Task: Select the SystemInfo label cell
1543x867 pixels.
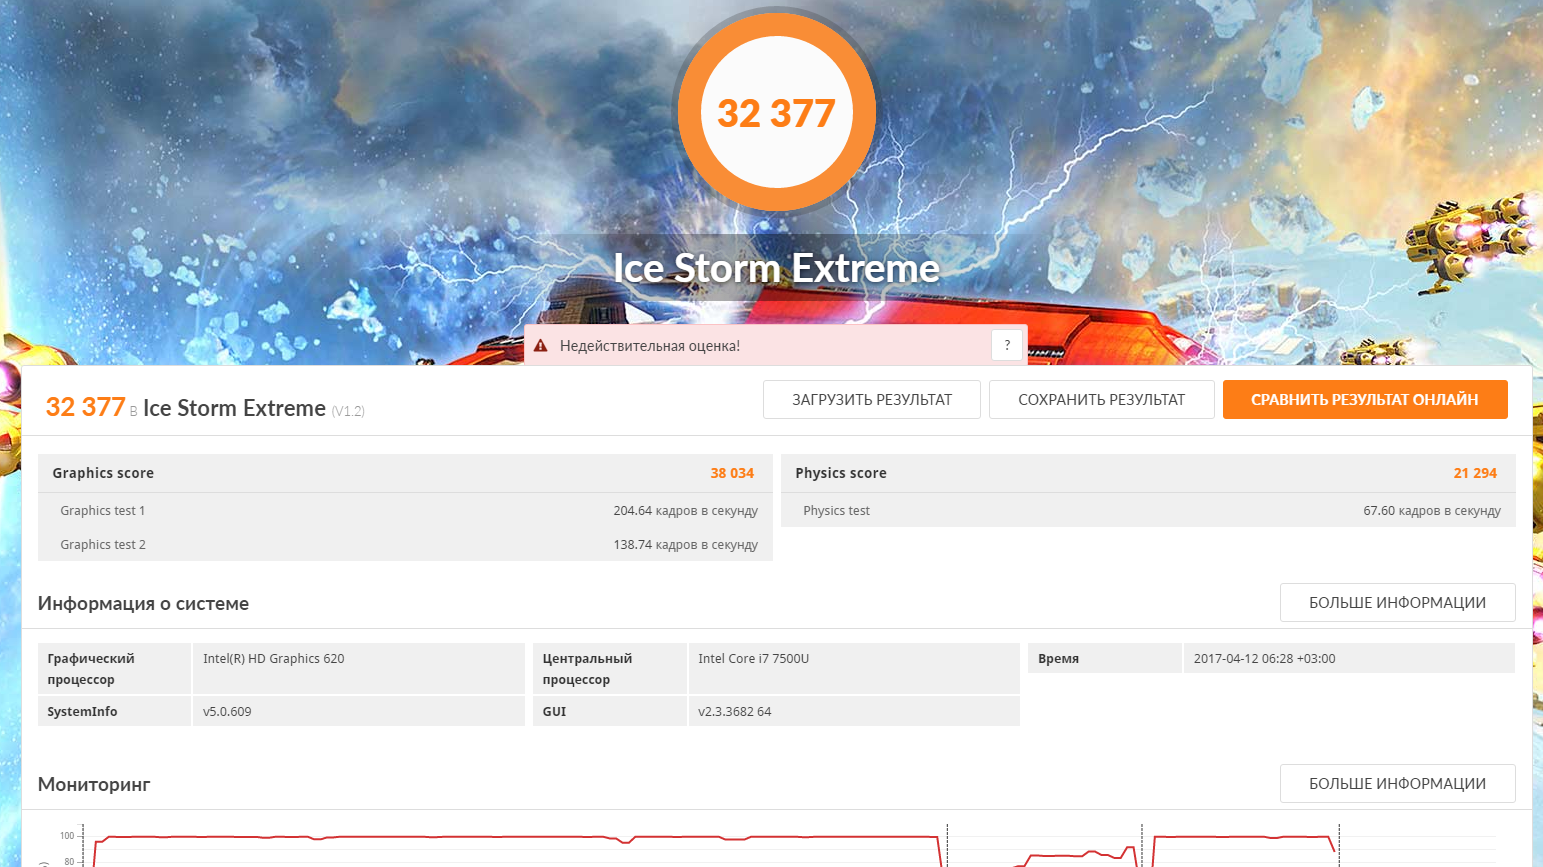Action: [114, 711]
